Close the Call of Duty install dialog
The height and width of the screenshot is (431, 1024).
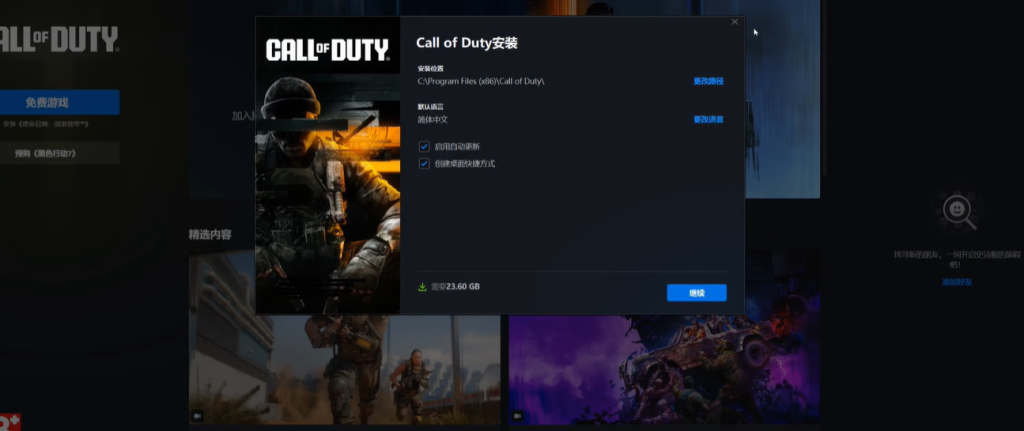point(734,22)
